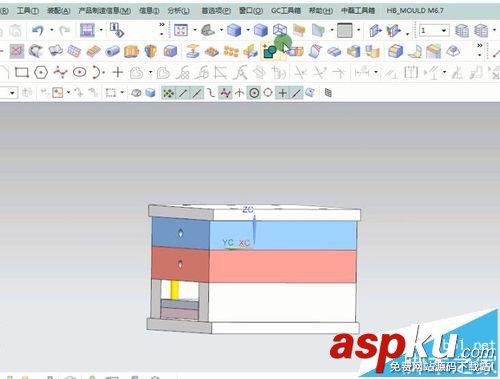Open the GC工具箱 menu
The image size is (500, 379).
coord(286,11)
